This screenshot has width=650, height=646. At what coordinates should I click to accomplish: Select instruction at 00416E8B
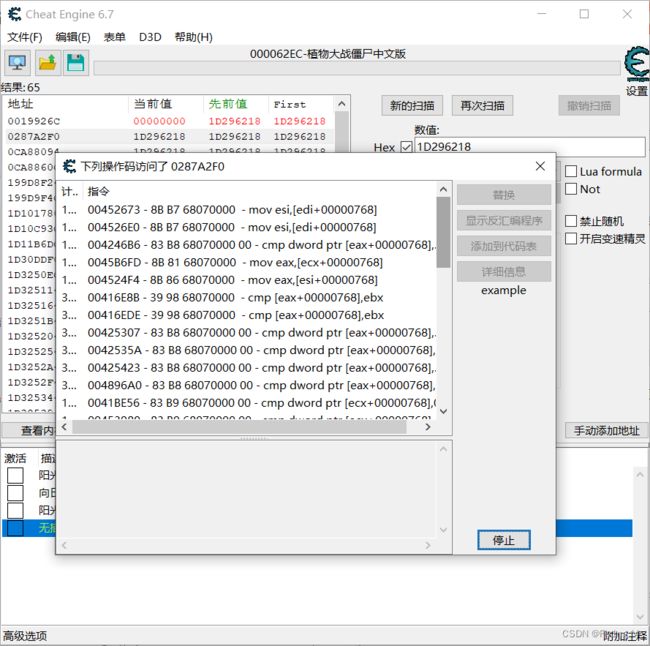(247, 298)
